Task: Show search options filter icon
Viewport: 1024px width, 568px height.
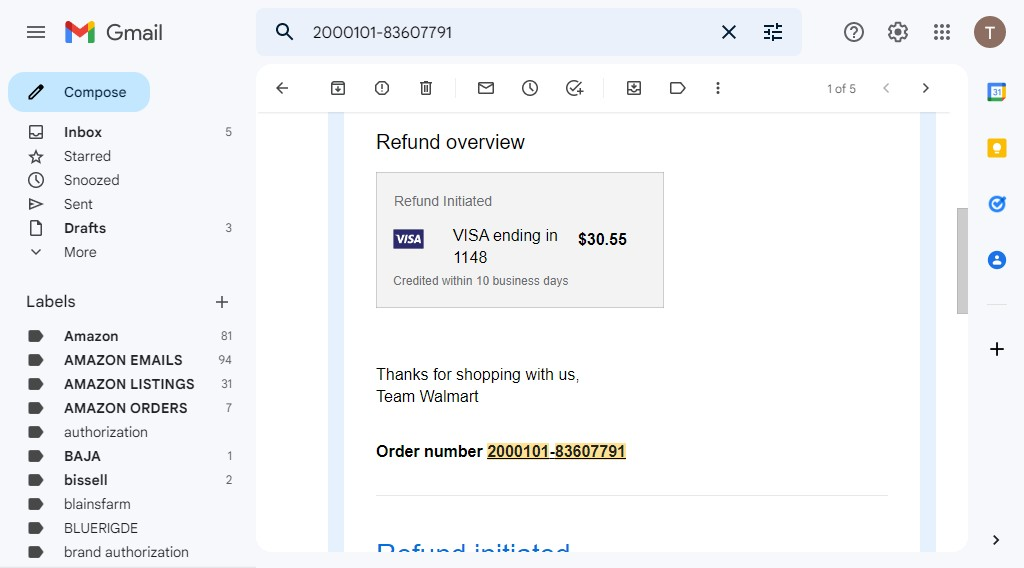Action: coord(773,32)
